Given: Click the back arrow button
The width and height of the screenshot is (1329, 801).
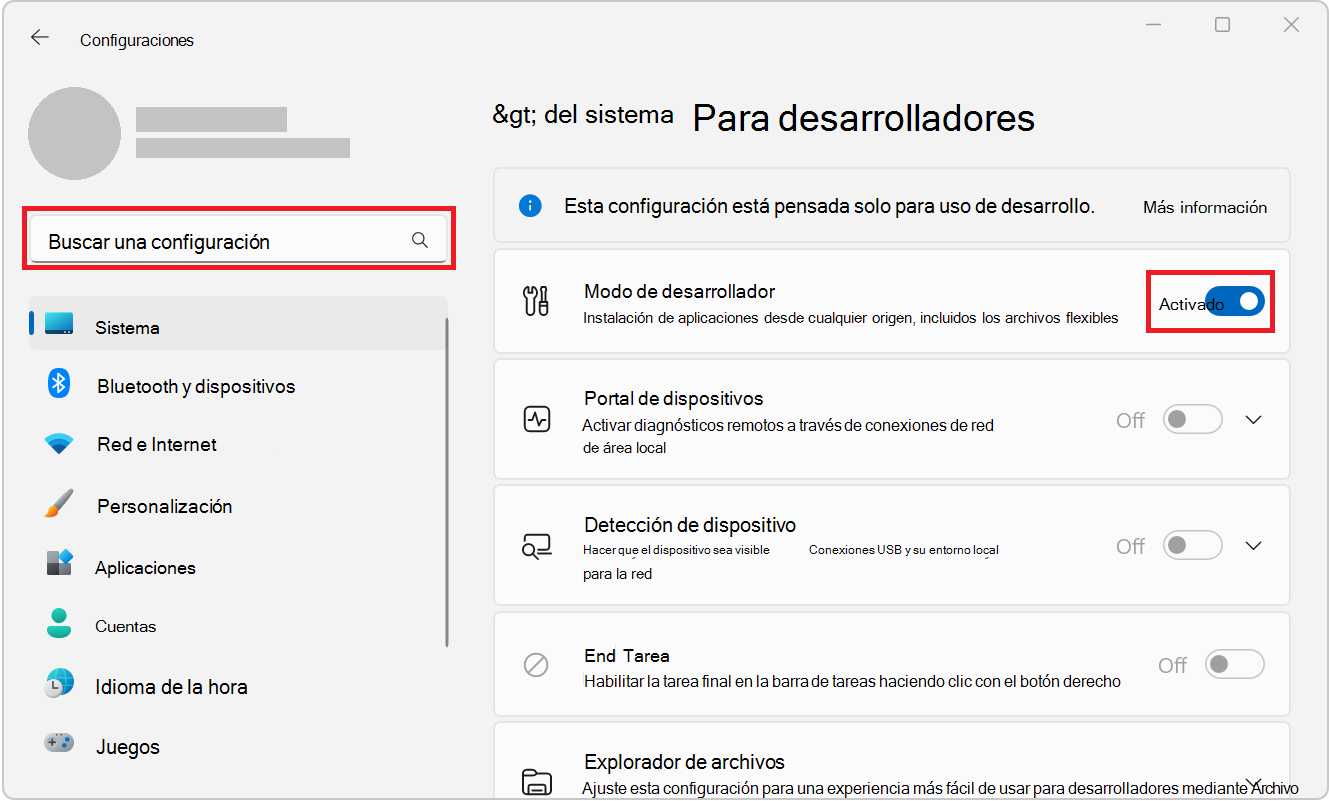Looking at the screenshot, I should tap(39, 37).
